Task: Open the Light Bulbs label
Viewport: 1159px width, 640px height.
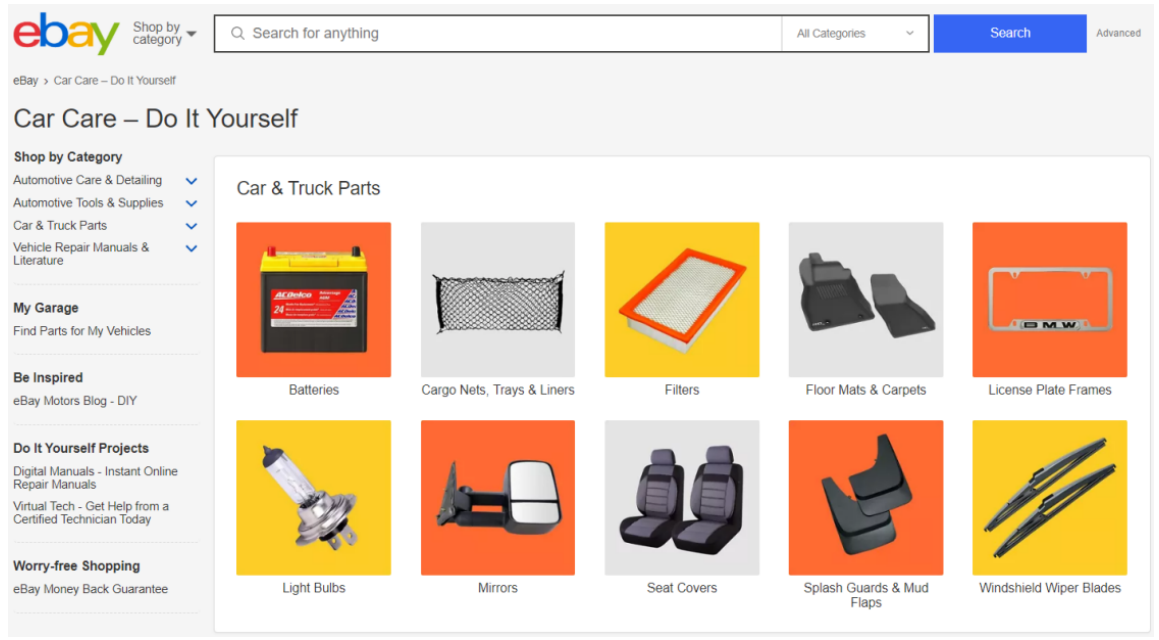Action: pyautogui.click(x=313, y=588)
